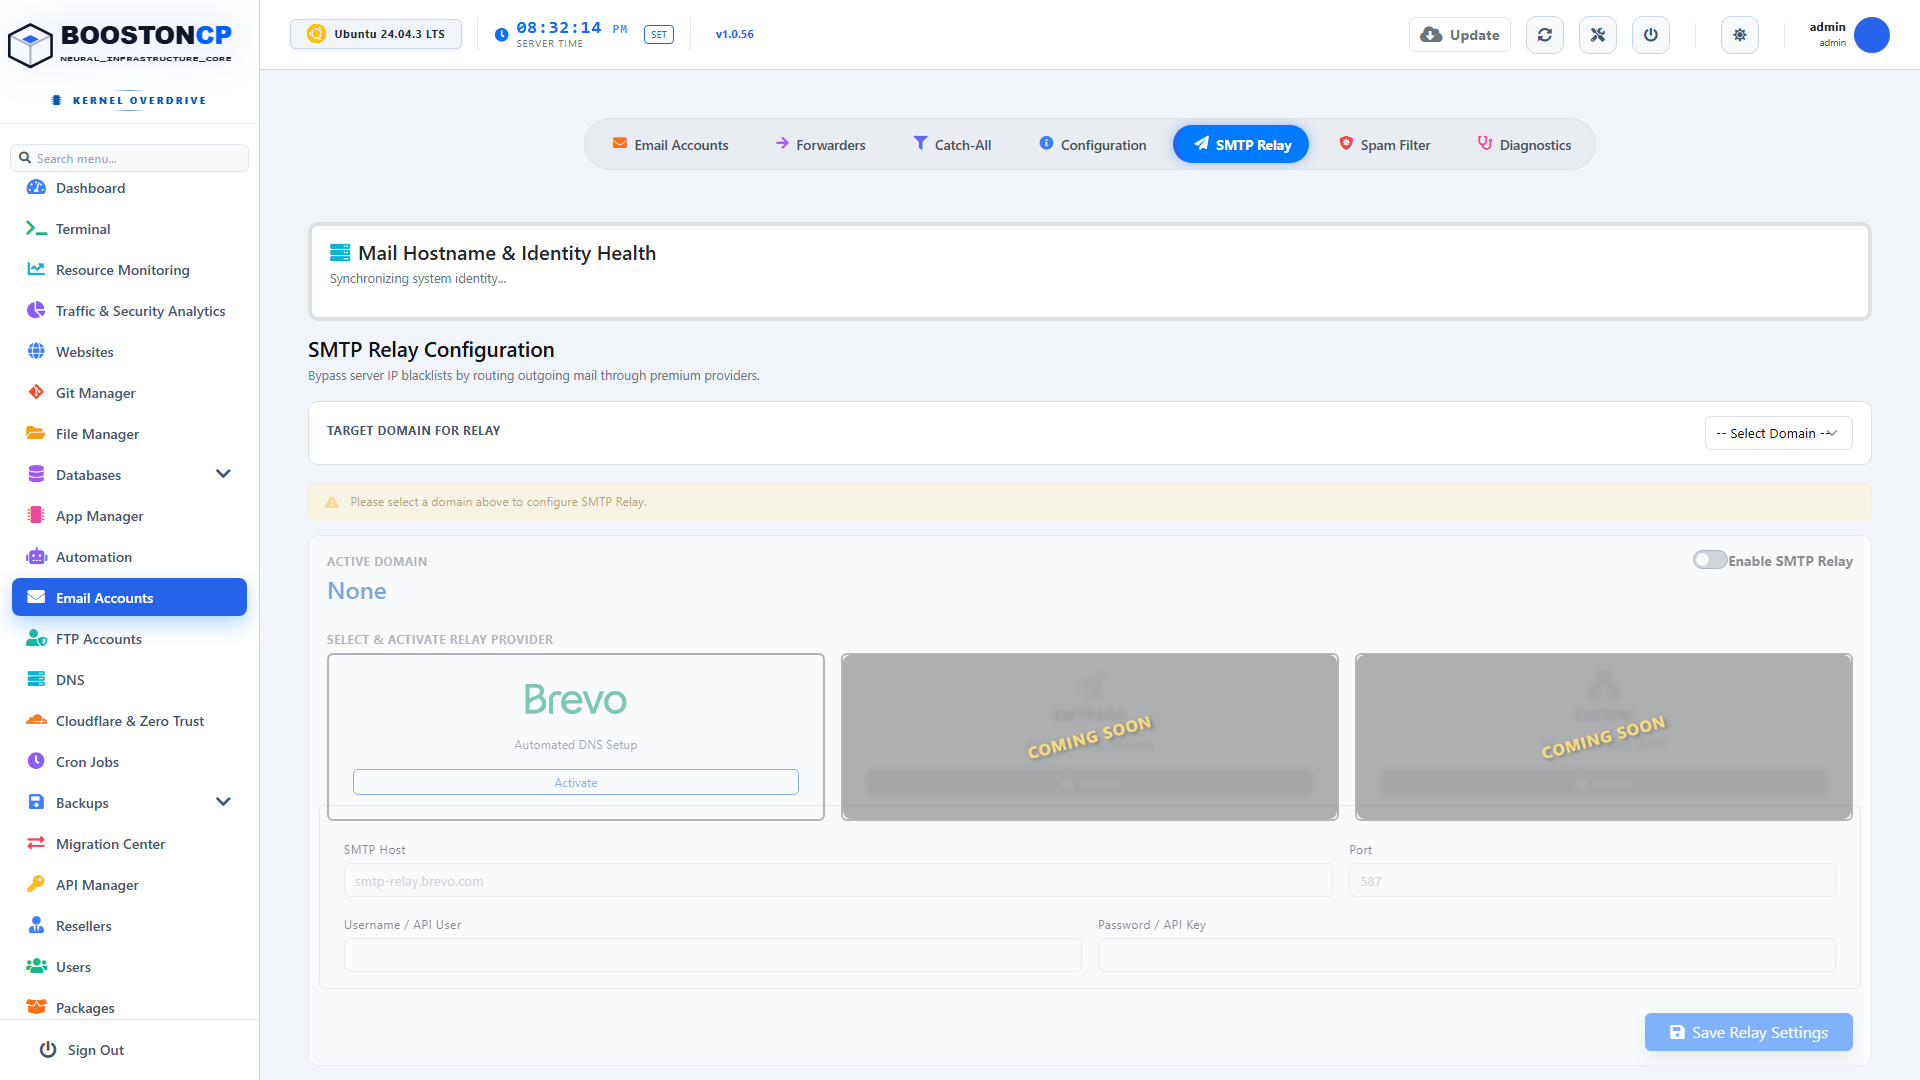Viewport: 1920px width, 1080px height.
Task: Open Traffic & Security Analytics
Action: (130, 311)
